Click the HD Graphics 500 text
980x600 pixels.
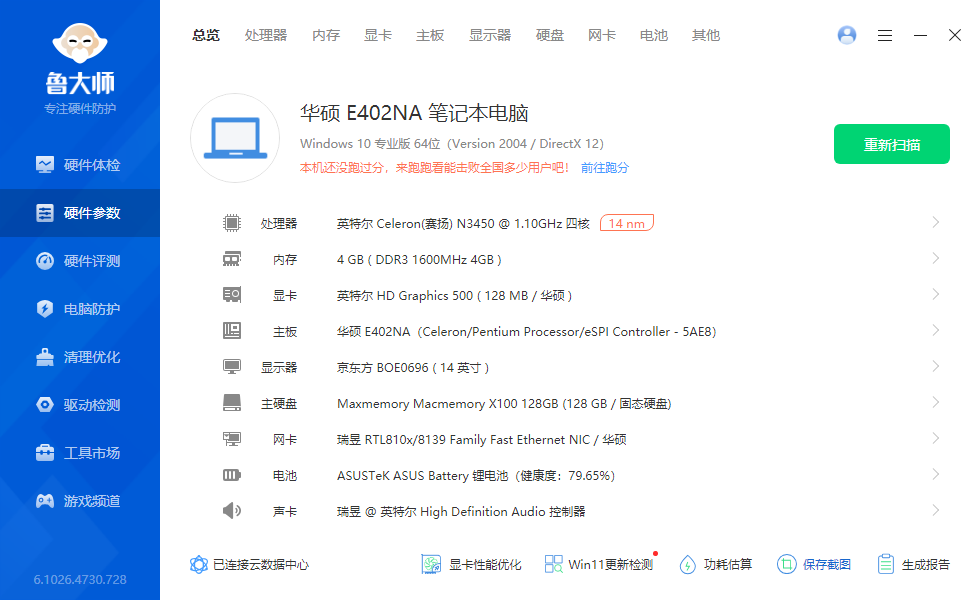(x=454, y=296)
